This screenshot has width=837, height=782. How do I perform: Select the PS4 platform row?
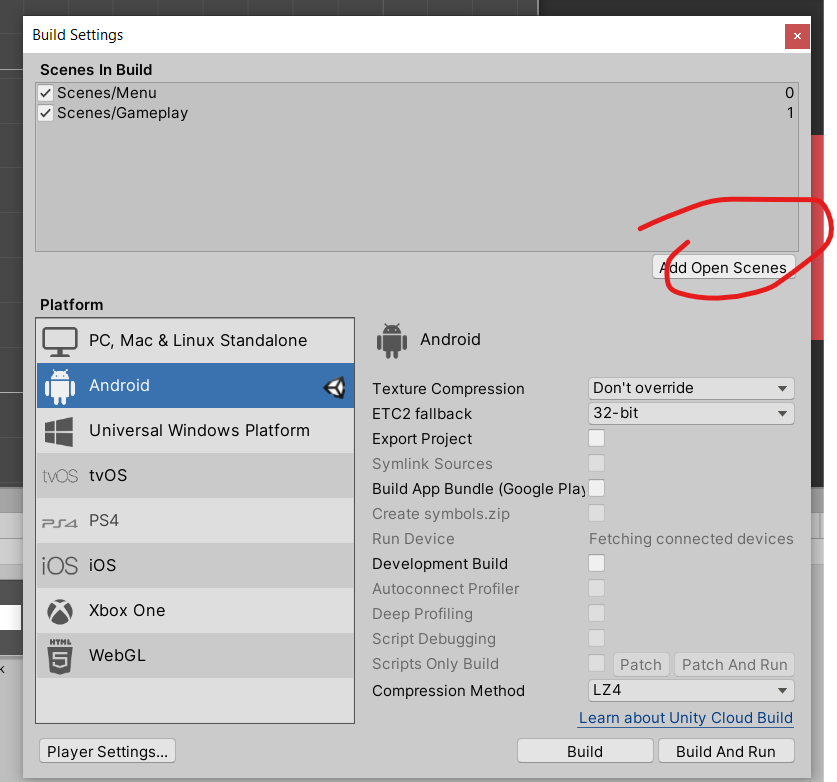coord(195,520)
